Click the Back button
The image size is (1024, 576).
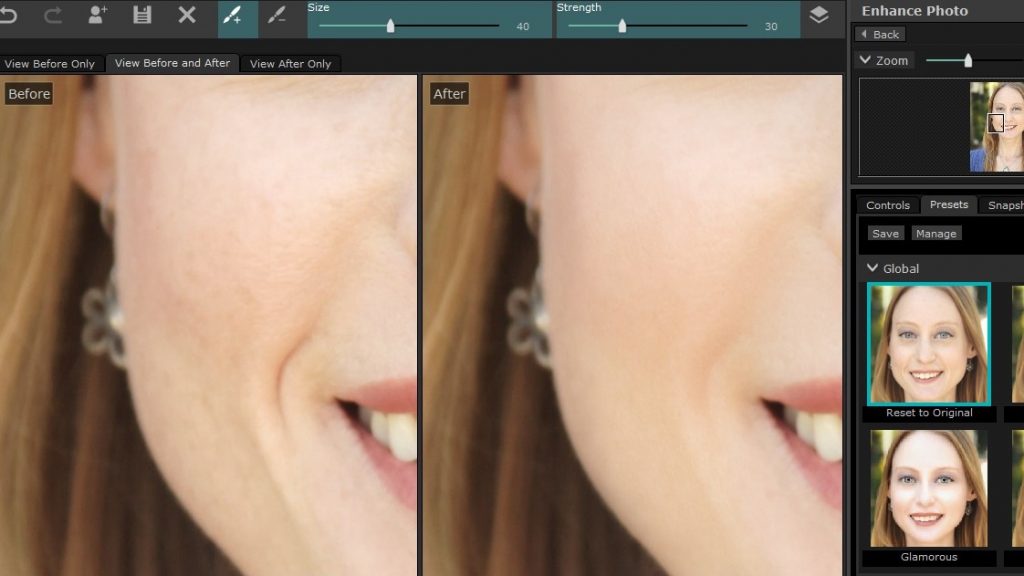click(x=879, y=34)
